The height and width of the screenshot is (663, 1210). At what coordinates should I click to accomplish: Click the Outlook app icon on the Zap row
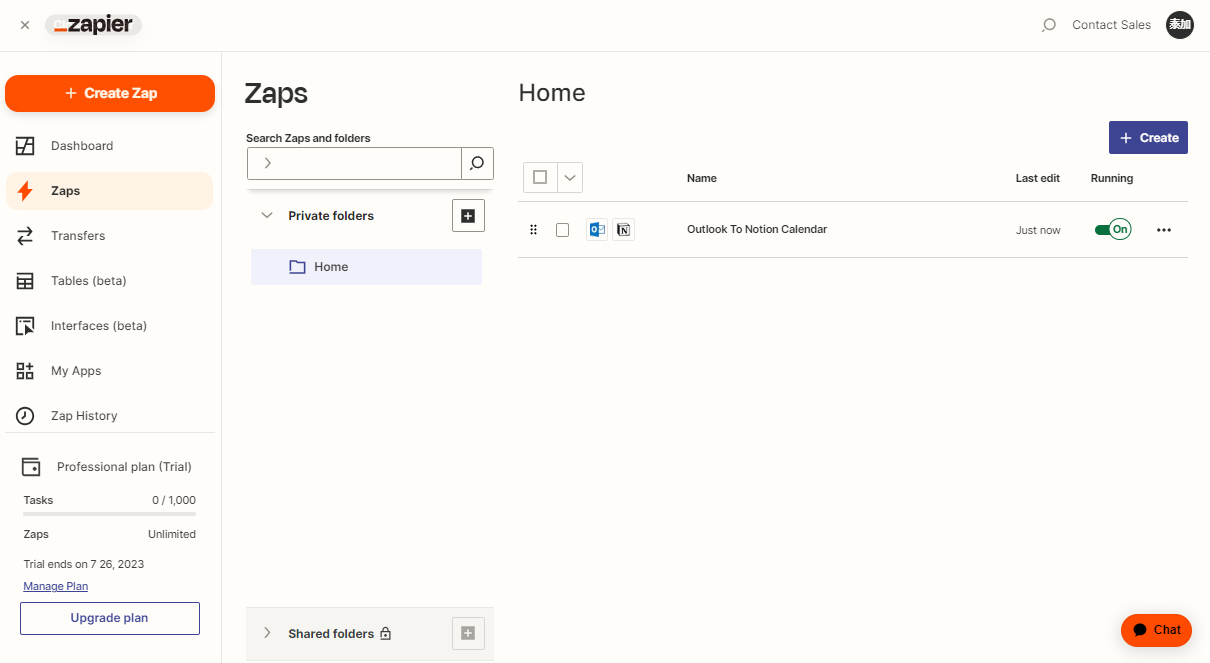point(597,230)
